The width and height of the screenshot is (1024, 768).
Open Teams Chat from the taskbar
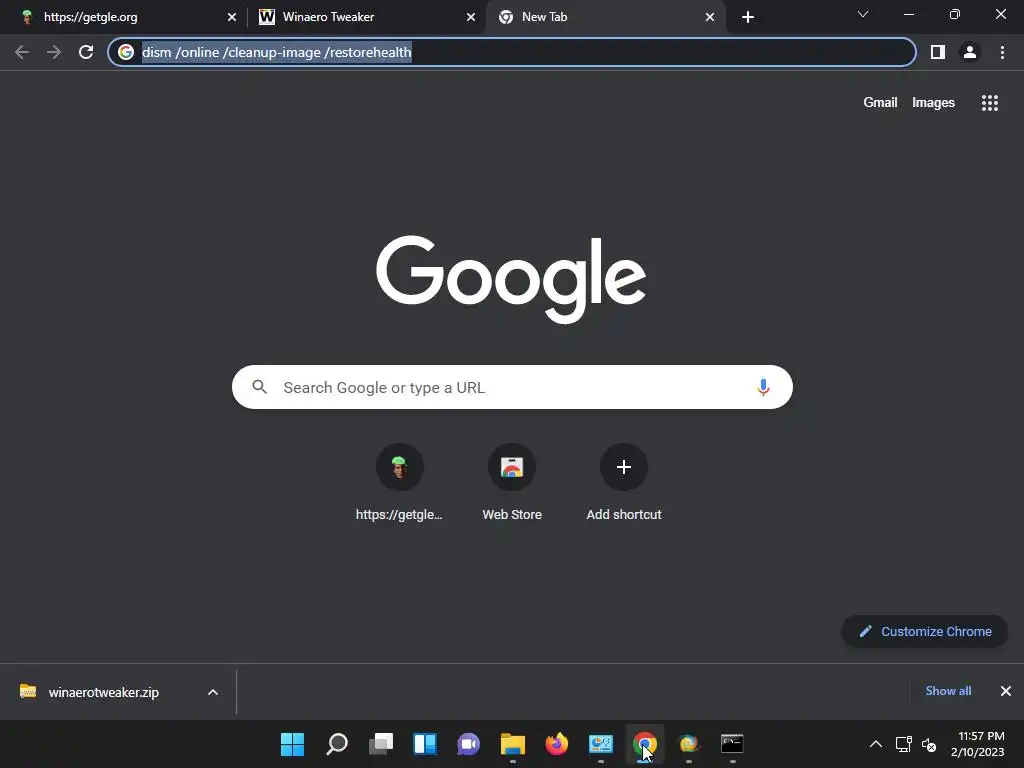468,744
